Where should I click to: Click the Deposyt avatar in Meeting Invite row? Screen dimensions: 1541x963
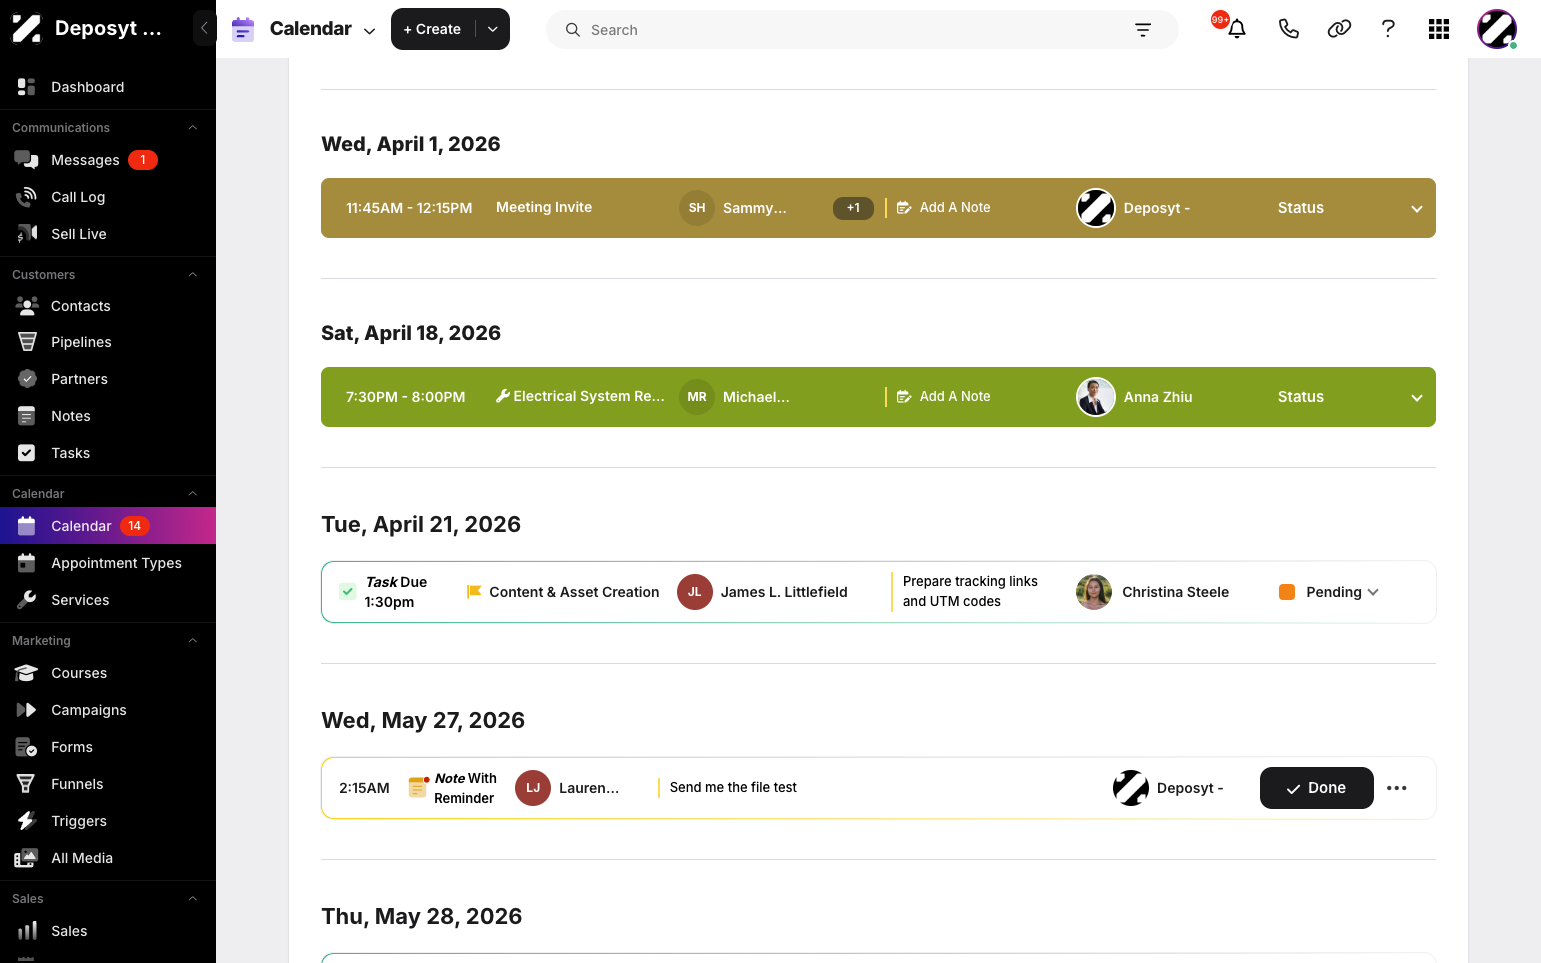1096,208
